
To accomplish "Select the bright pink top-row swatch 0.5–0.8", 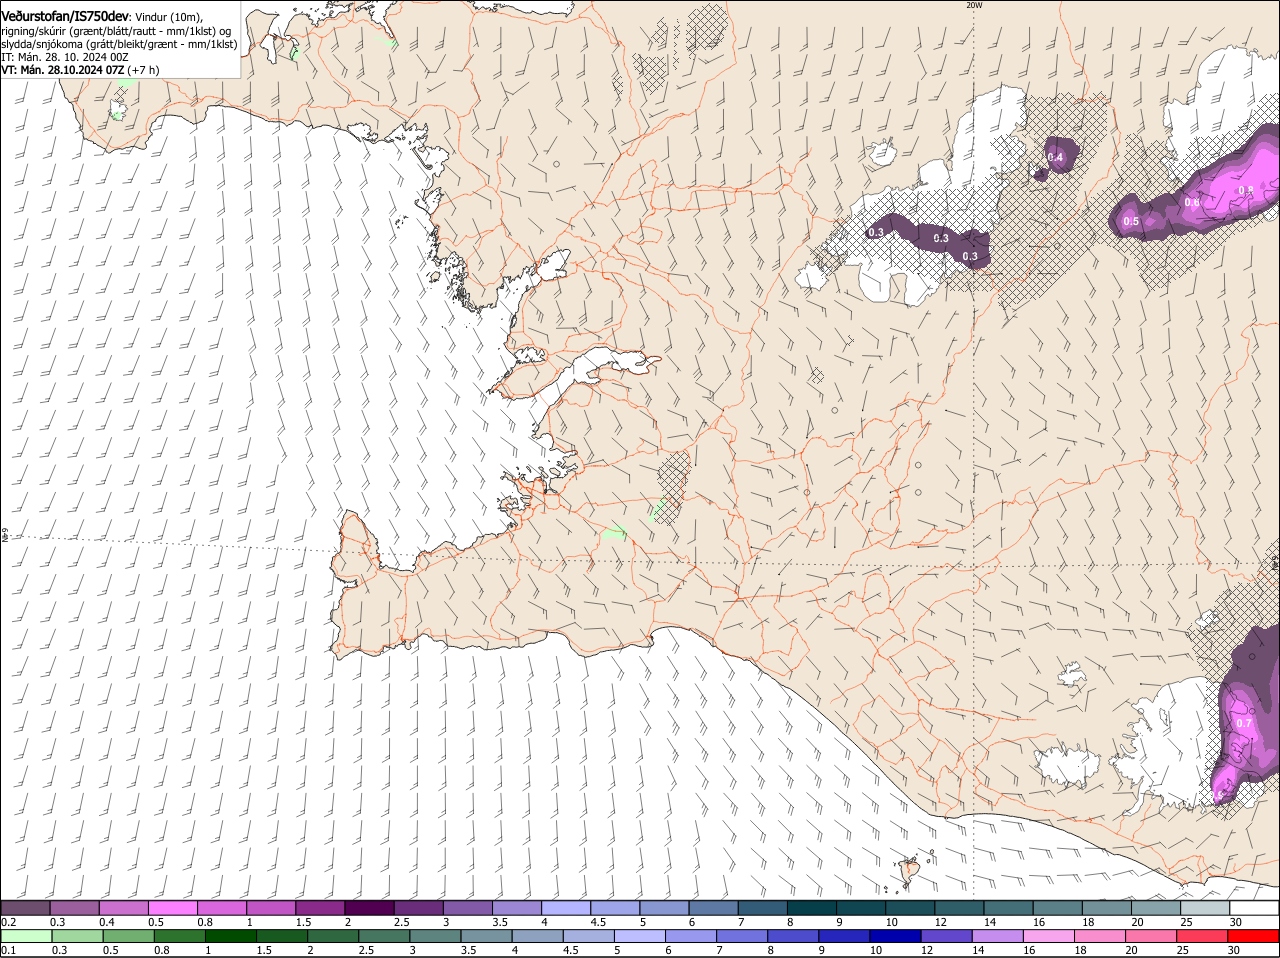I will [172, 907].
